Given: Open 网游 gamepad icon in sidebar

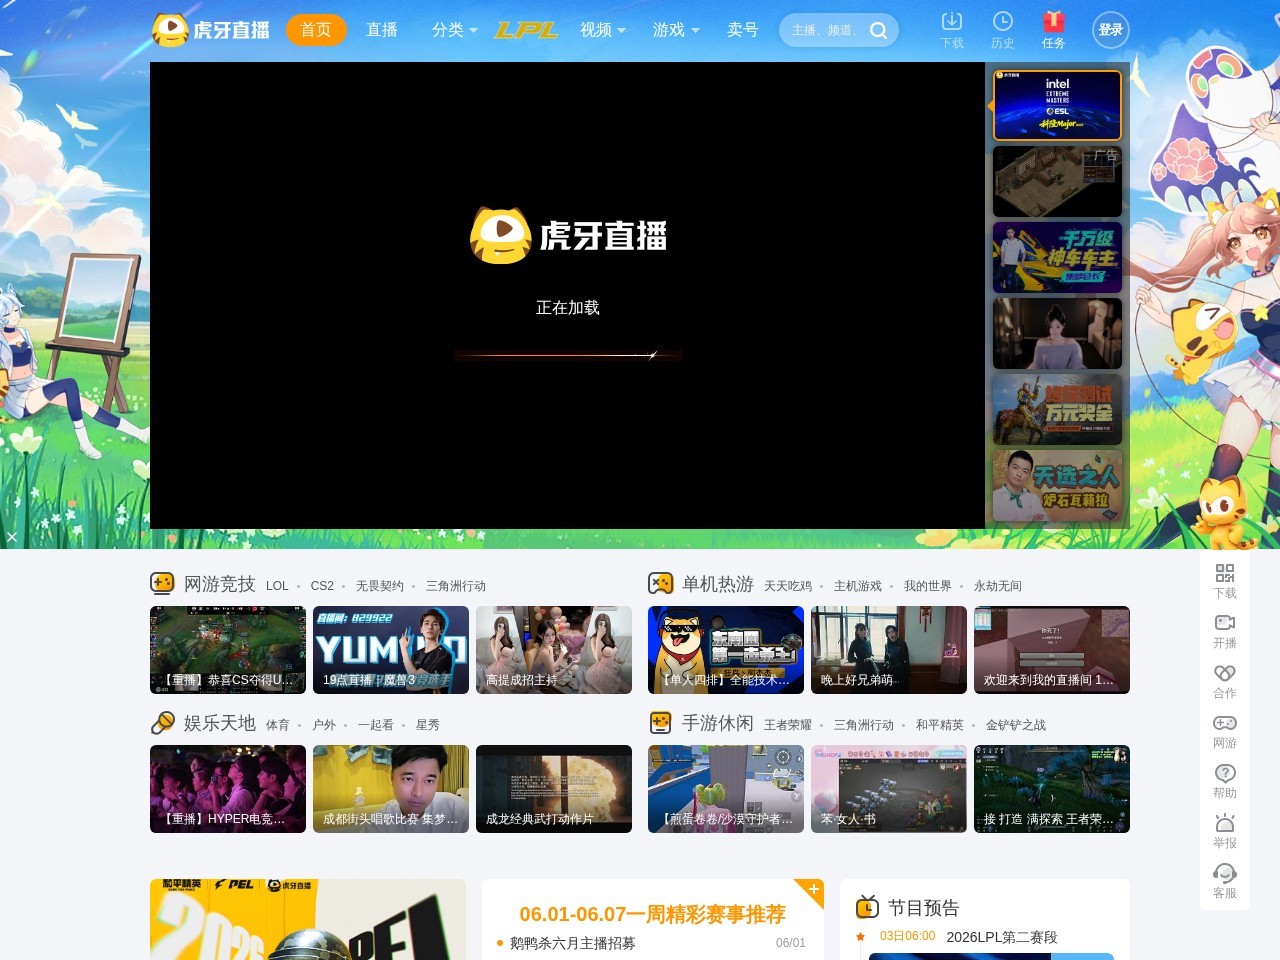Looking at the screenshot, I should point(1225,723).
